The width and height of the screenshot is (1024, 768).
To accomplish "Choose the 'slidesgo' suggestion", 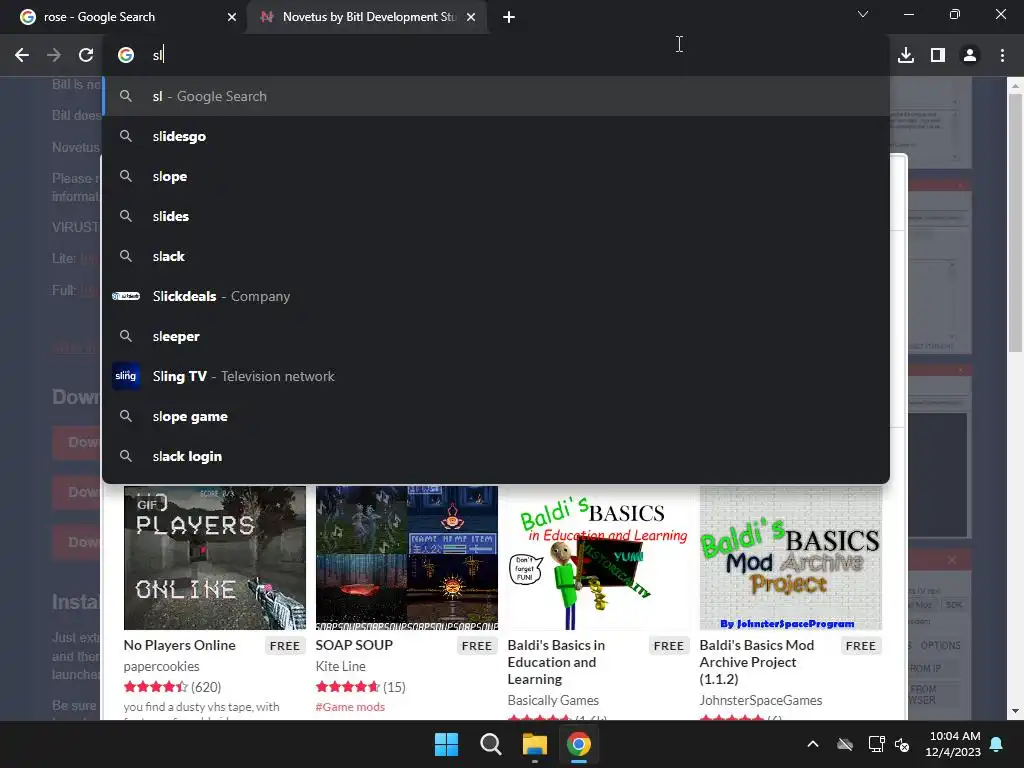I will tap(496, 136).
